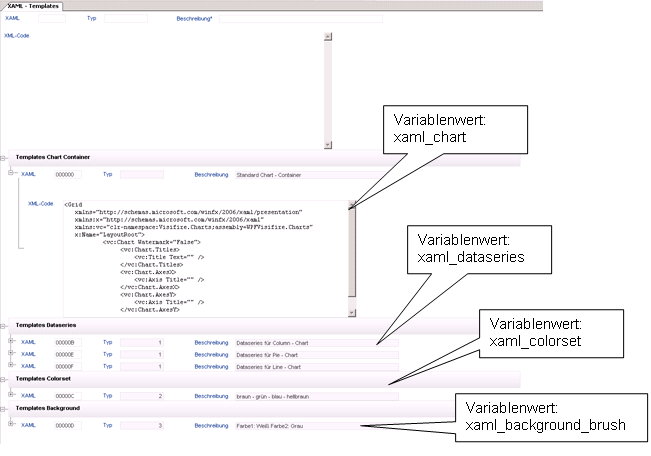Image resolution: width=651 pixels, height=456 pixels.
Task: Click the down arrow of the Grid XML-Code scrollbar
Action: tap(352, 313)
